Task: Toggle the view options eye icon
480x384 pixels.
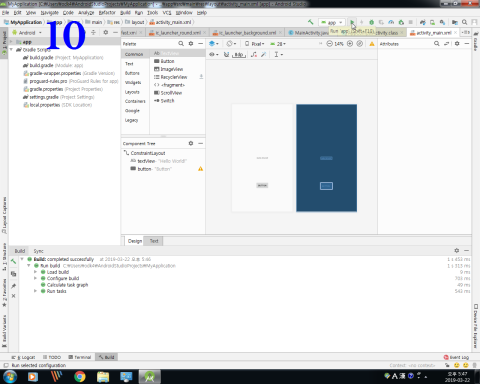Action: pos(213,54)
